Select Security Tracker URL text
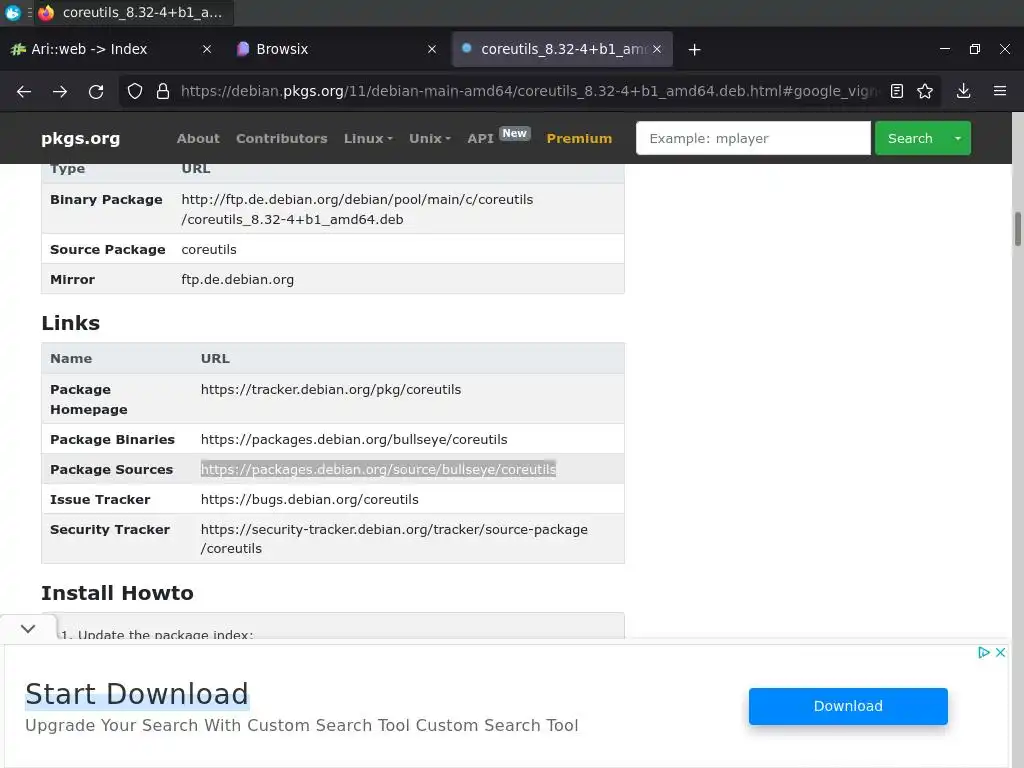 tap(394, 539)
